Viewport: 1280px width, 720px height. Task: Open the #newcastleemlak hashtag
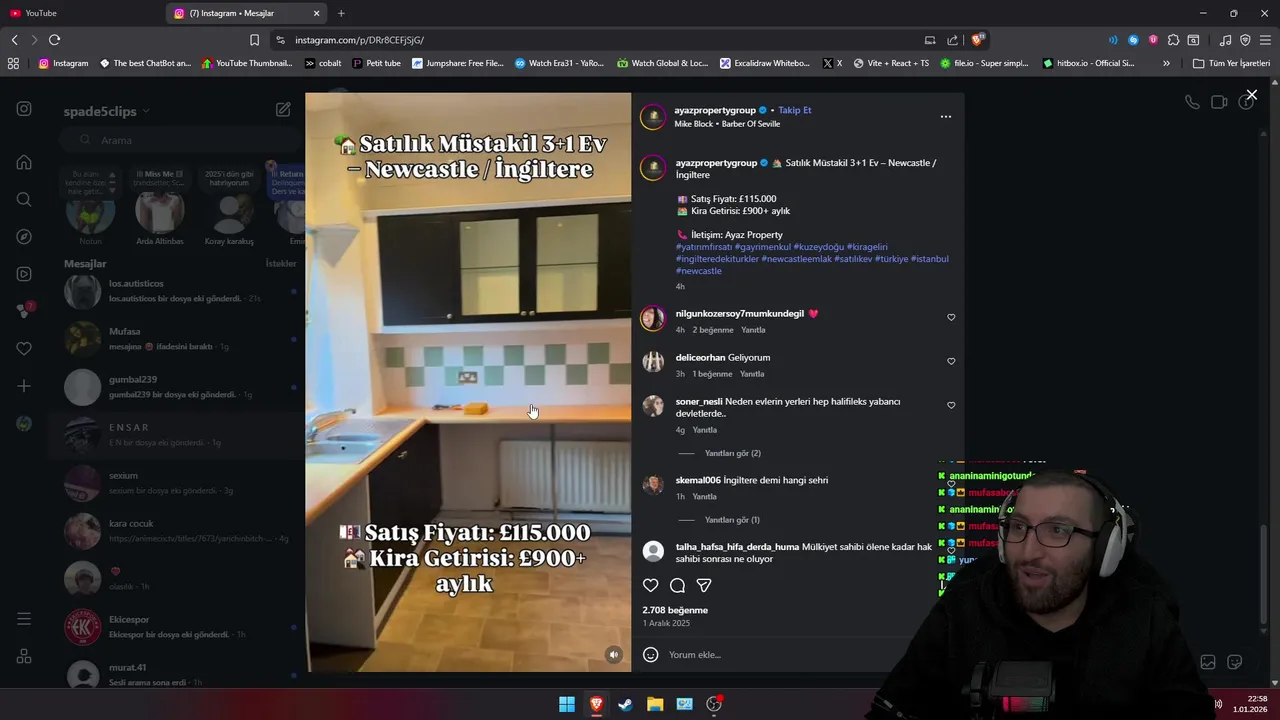(796, 259)
